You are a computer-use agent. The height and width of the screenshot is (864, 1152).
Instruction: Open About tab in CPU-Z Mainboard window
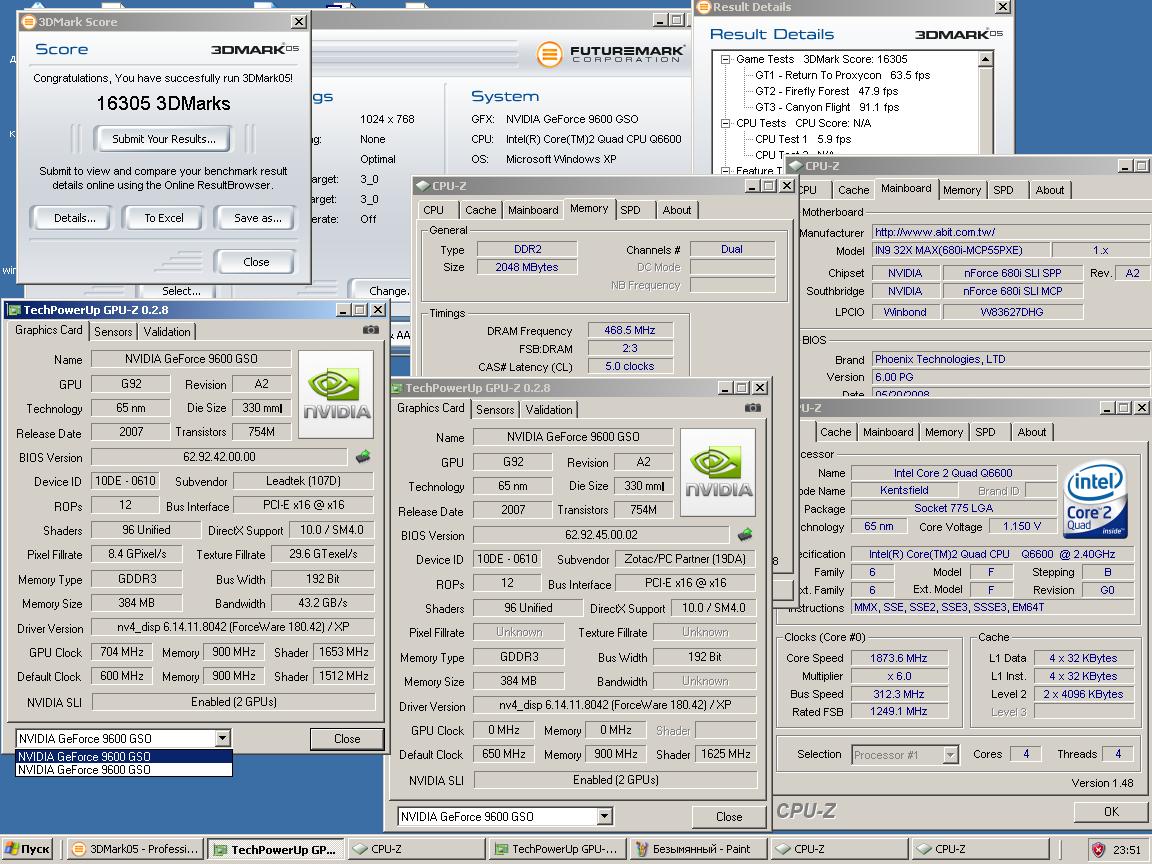pos(1050,190)
